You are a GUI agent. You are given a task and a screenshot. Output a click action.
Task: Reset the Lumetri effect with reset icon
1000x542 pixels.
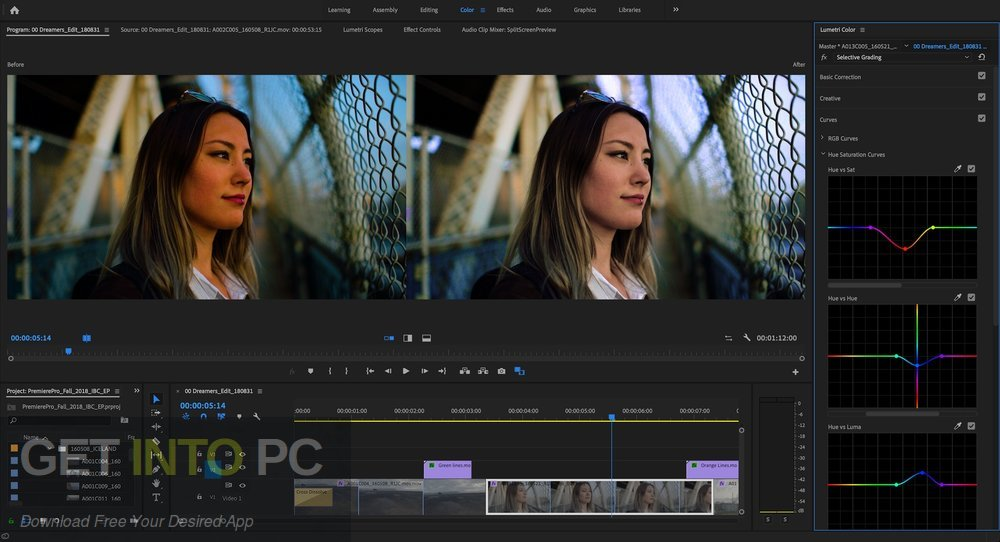982,57
